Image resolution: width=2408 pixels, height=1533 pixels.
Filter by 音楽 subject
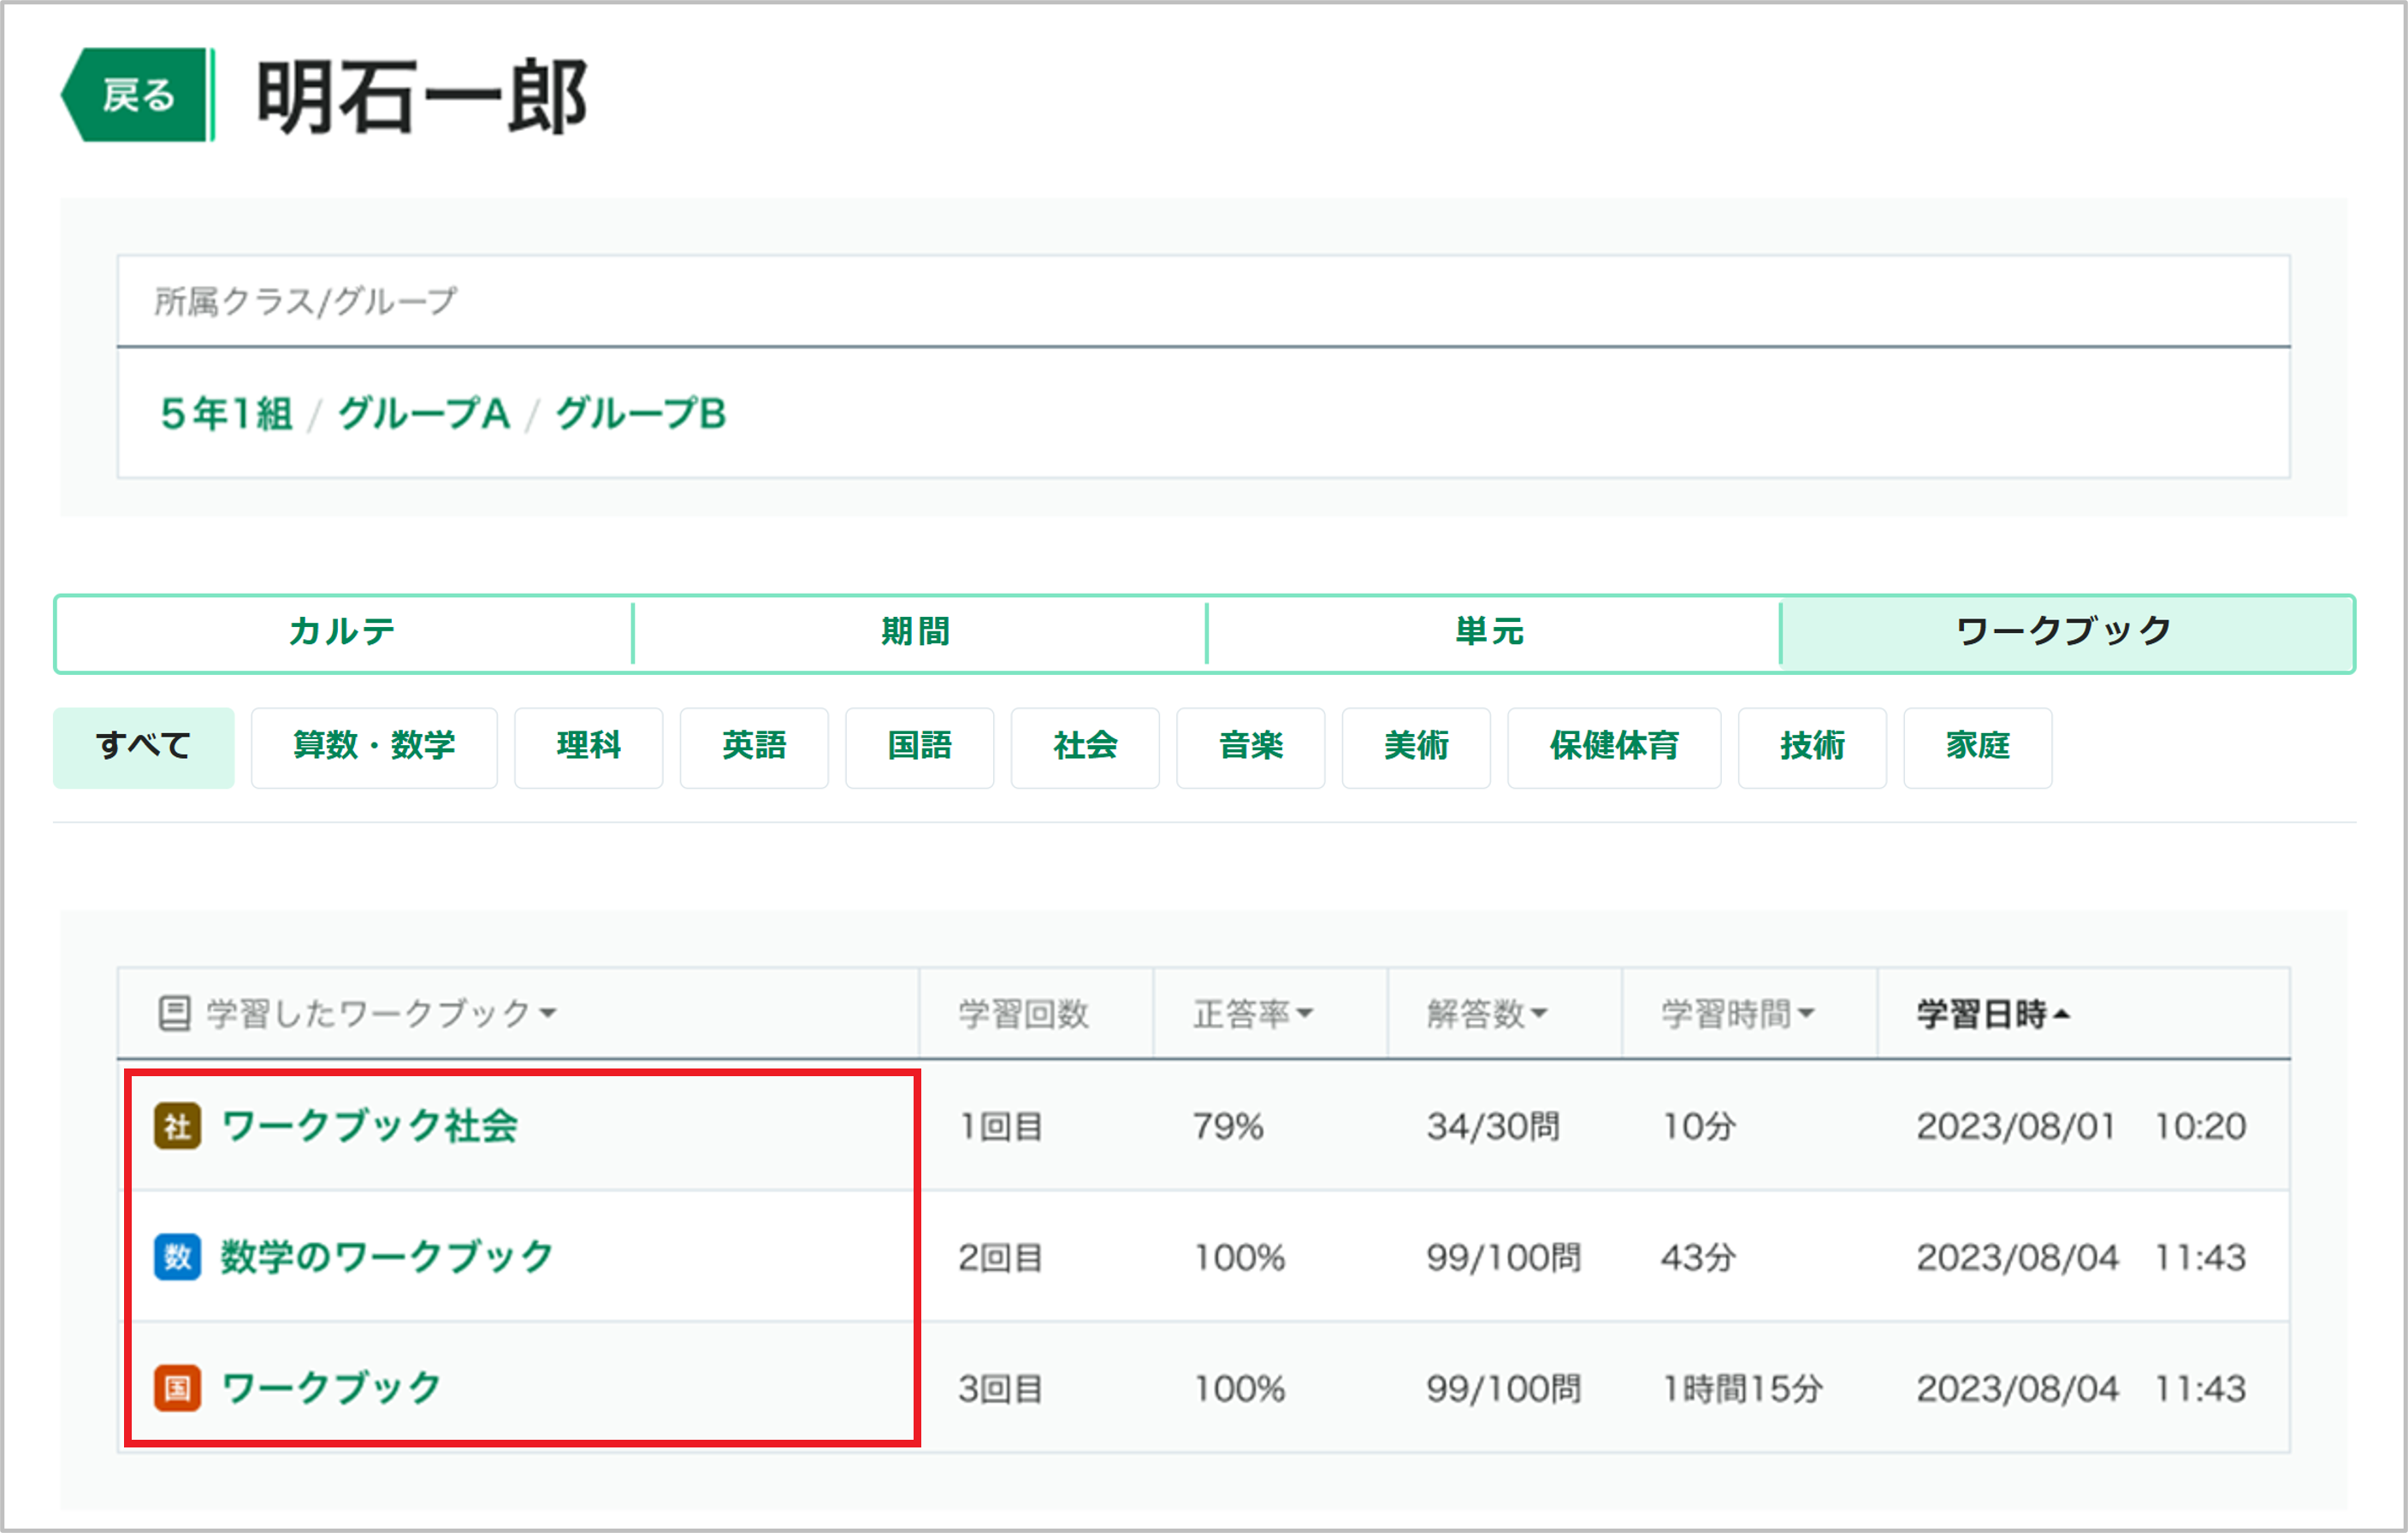(1250, 747)
